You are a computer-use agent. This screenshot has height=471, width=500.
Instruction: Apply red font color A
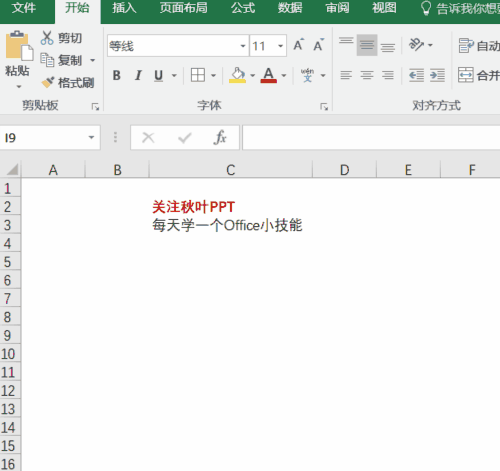[x=269, y=75]
